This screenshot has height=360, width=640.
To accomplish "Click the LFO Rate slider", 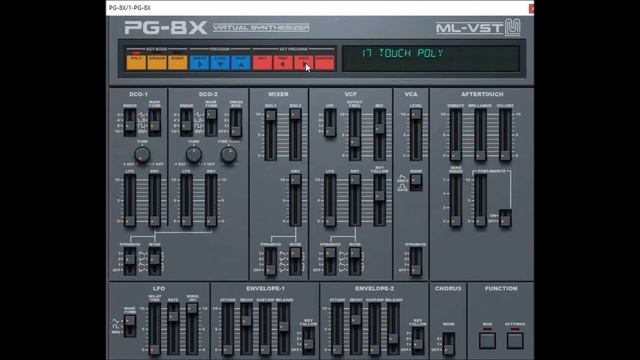I will 173,329.
